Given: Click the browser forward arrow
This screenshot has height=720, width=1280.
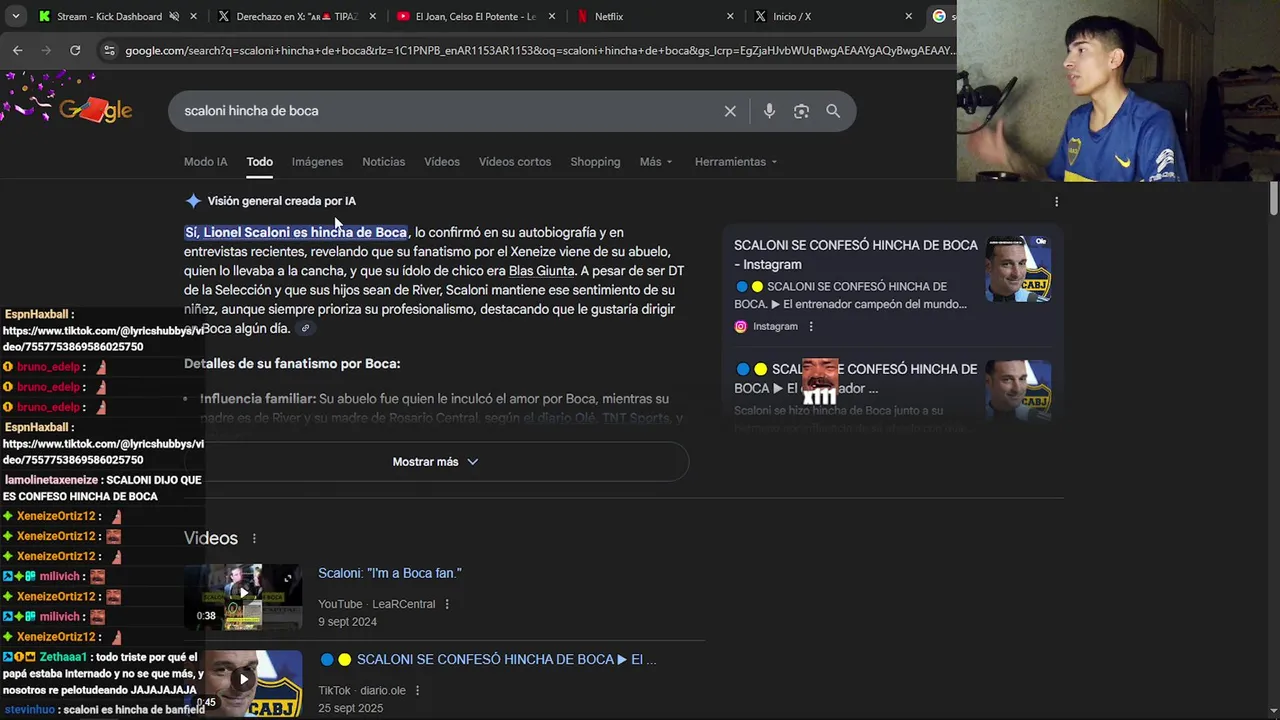Looking at the screenshot, I should (46, 50).
